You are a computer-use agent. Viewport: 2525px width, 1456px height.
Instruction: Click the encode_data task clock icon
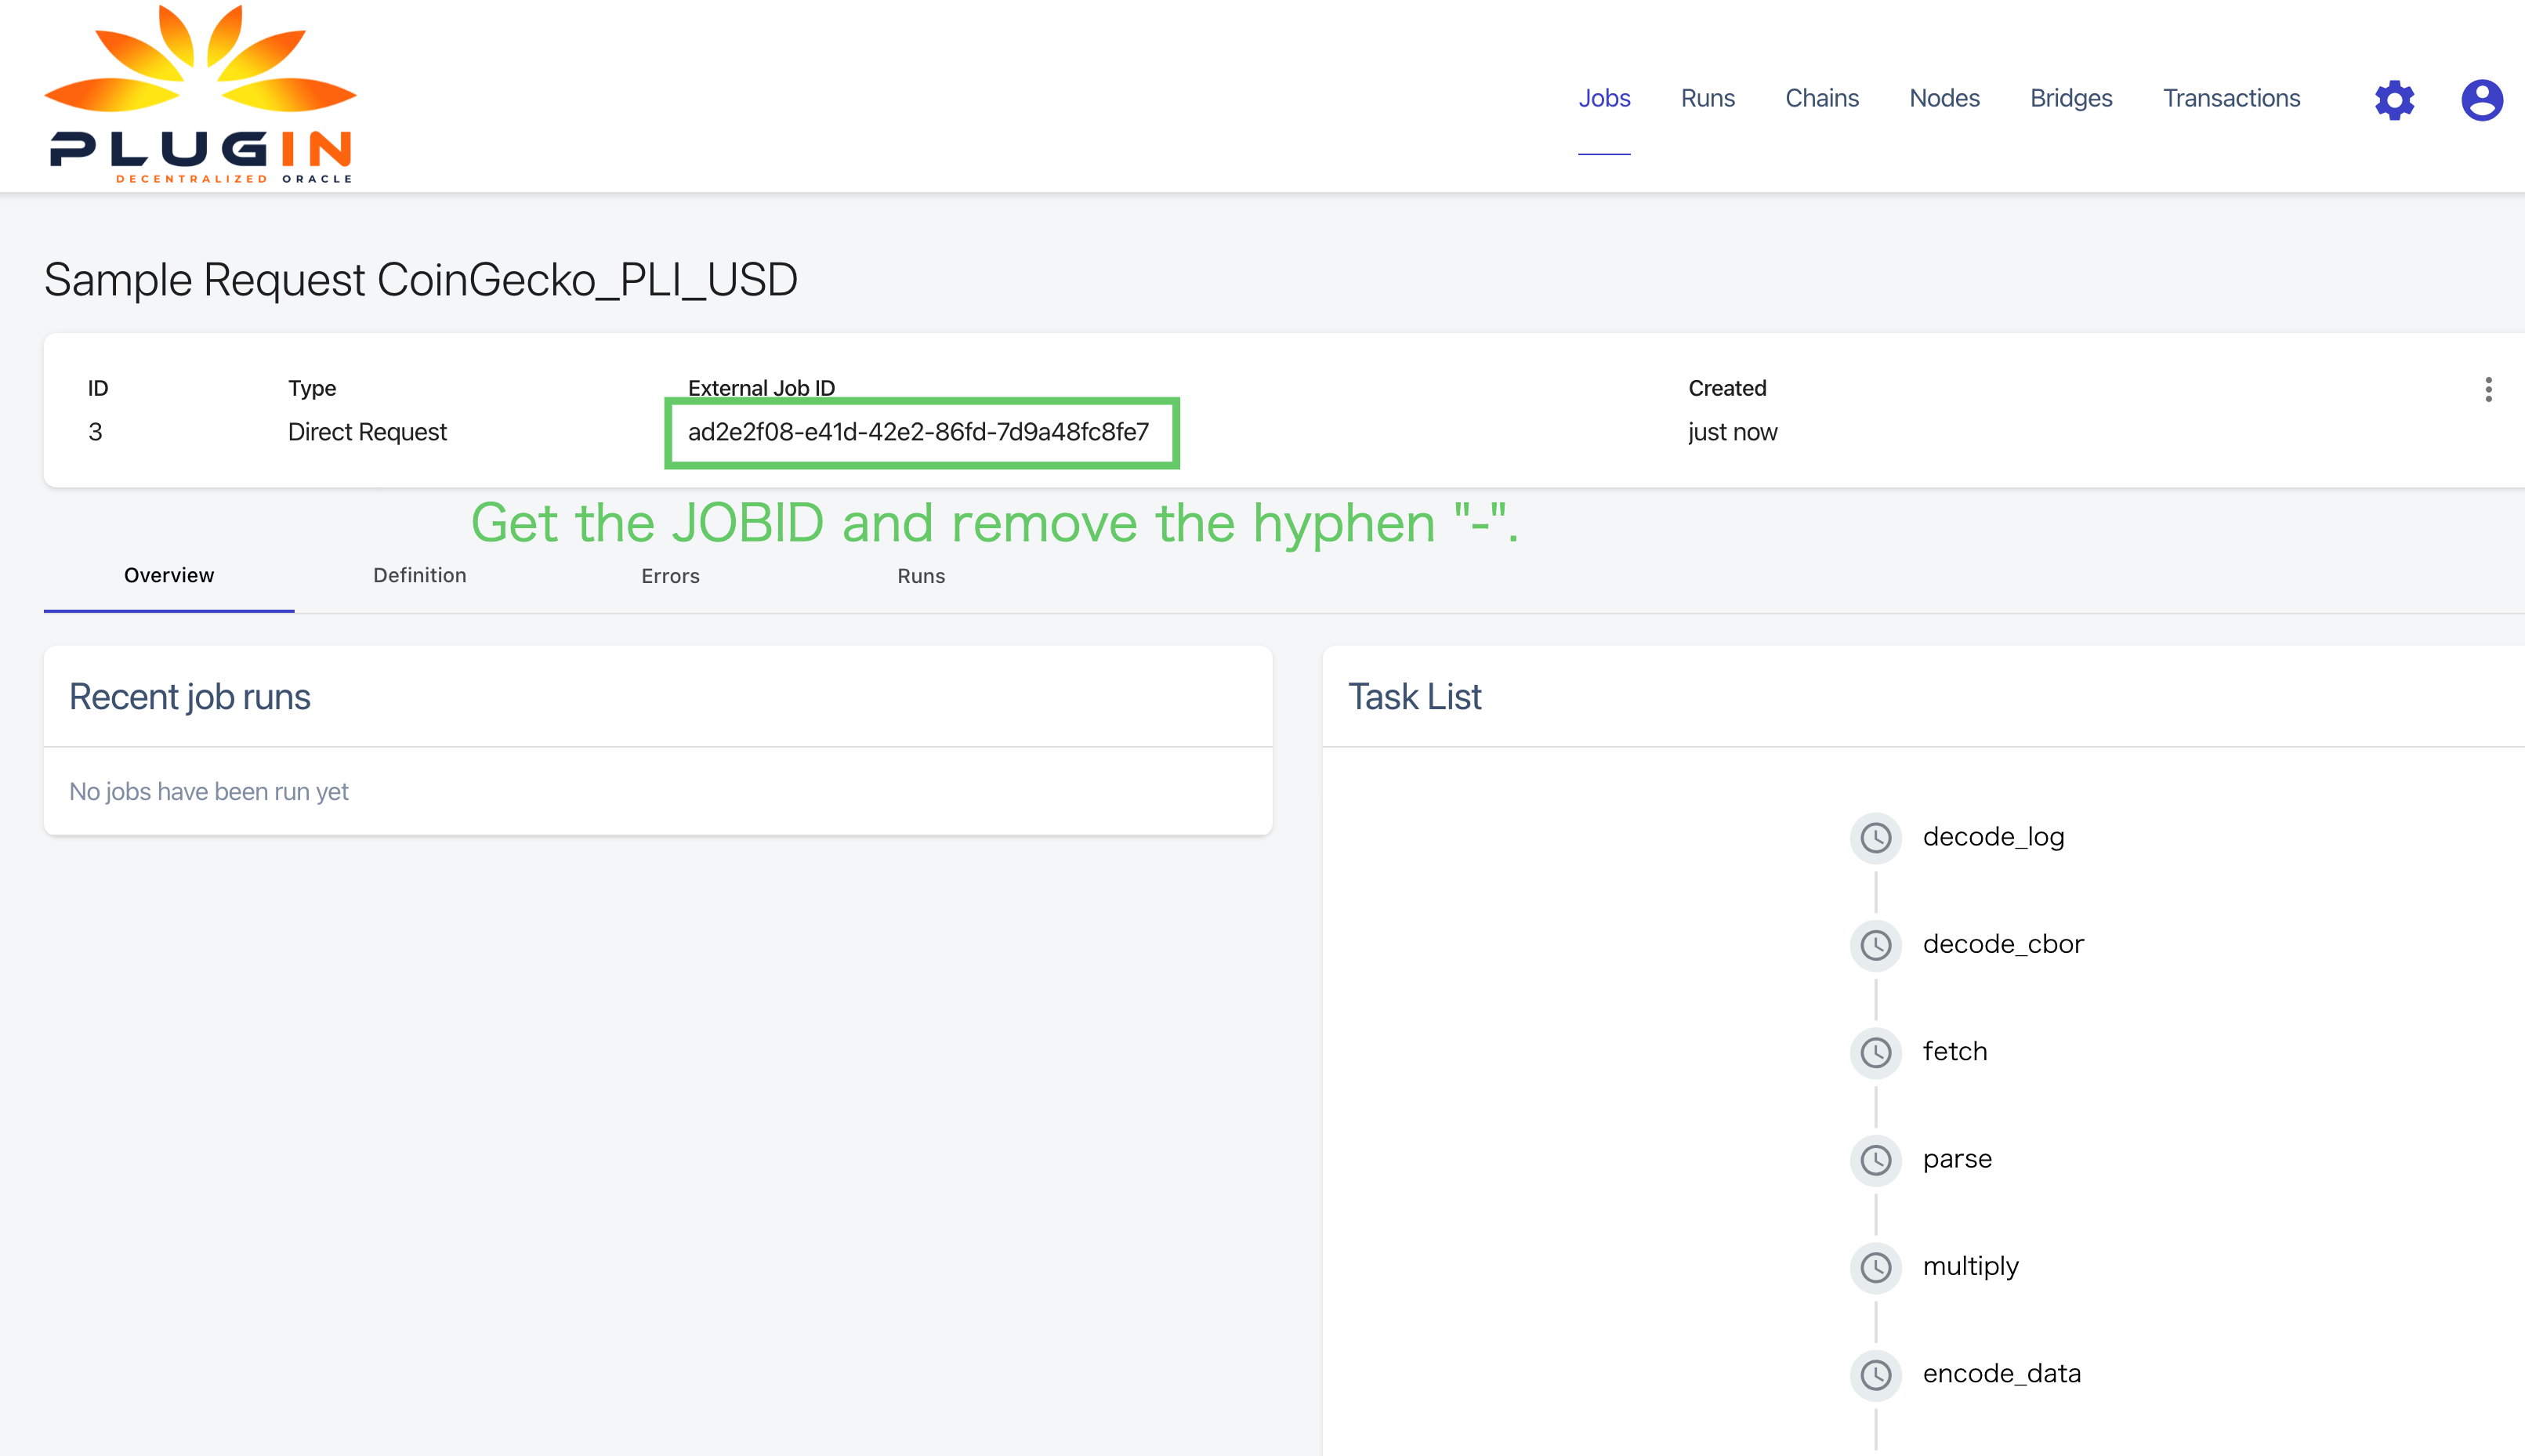coord(1876,1375)
